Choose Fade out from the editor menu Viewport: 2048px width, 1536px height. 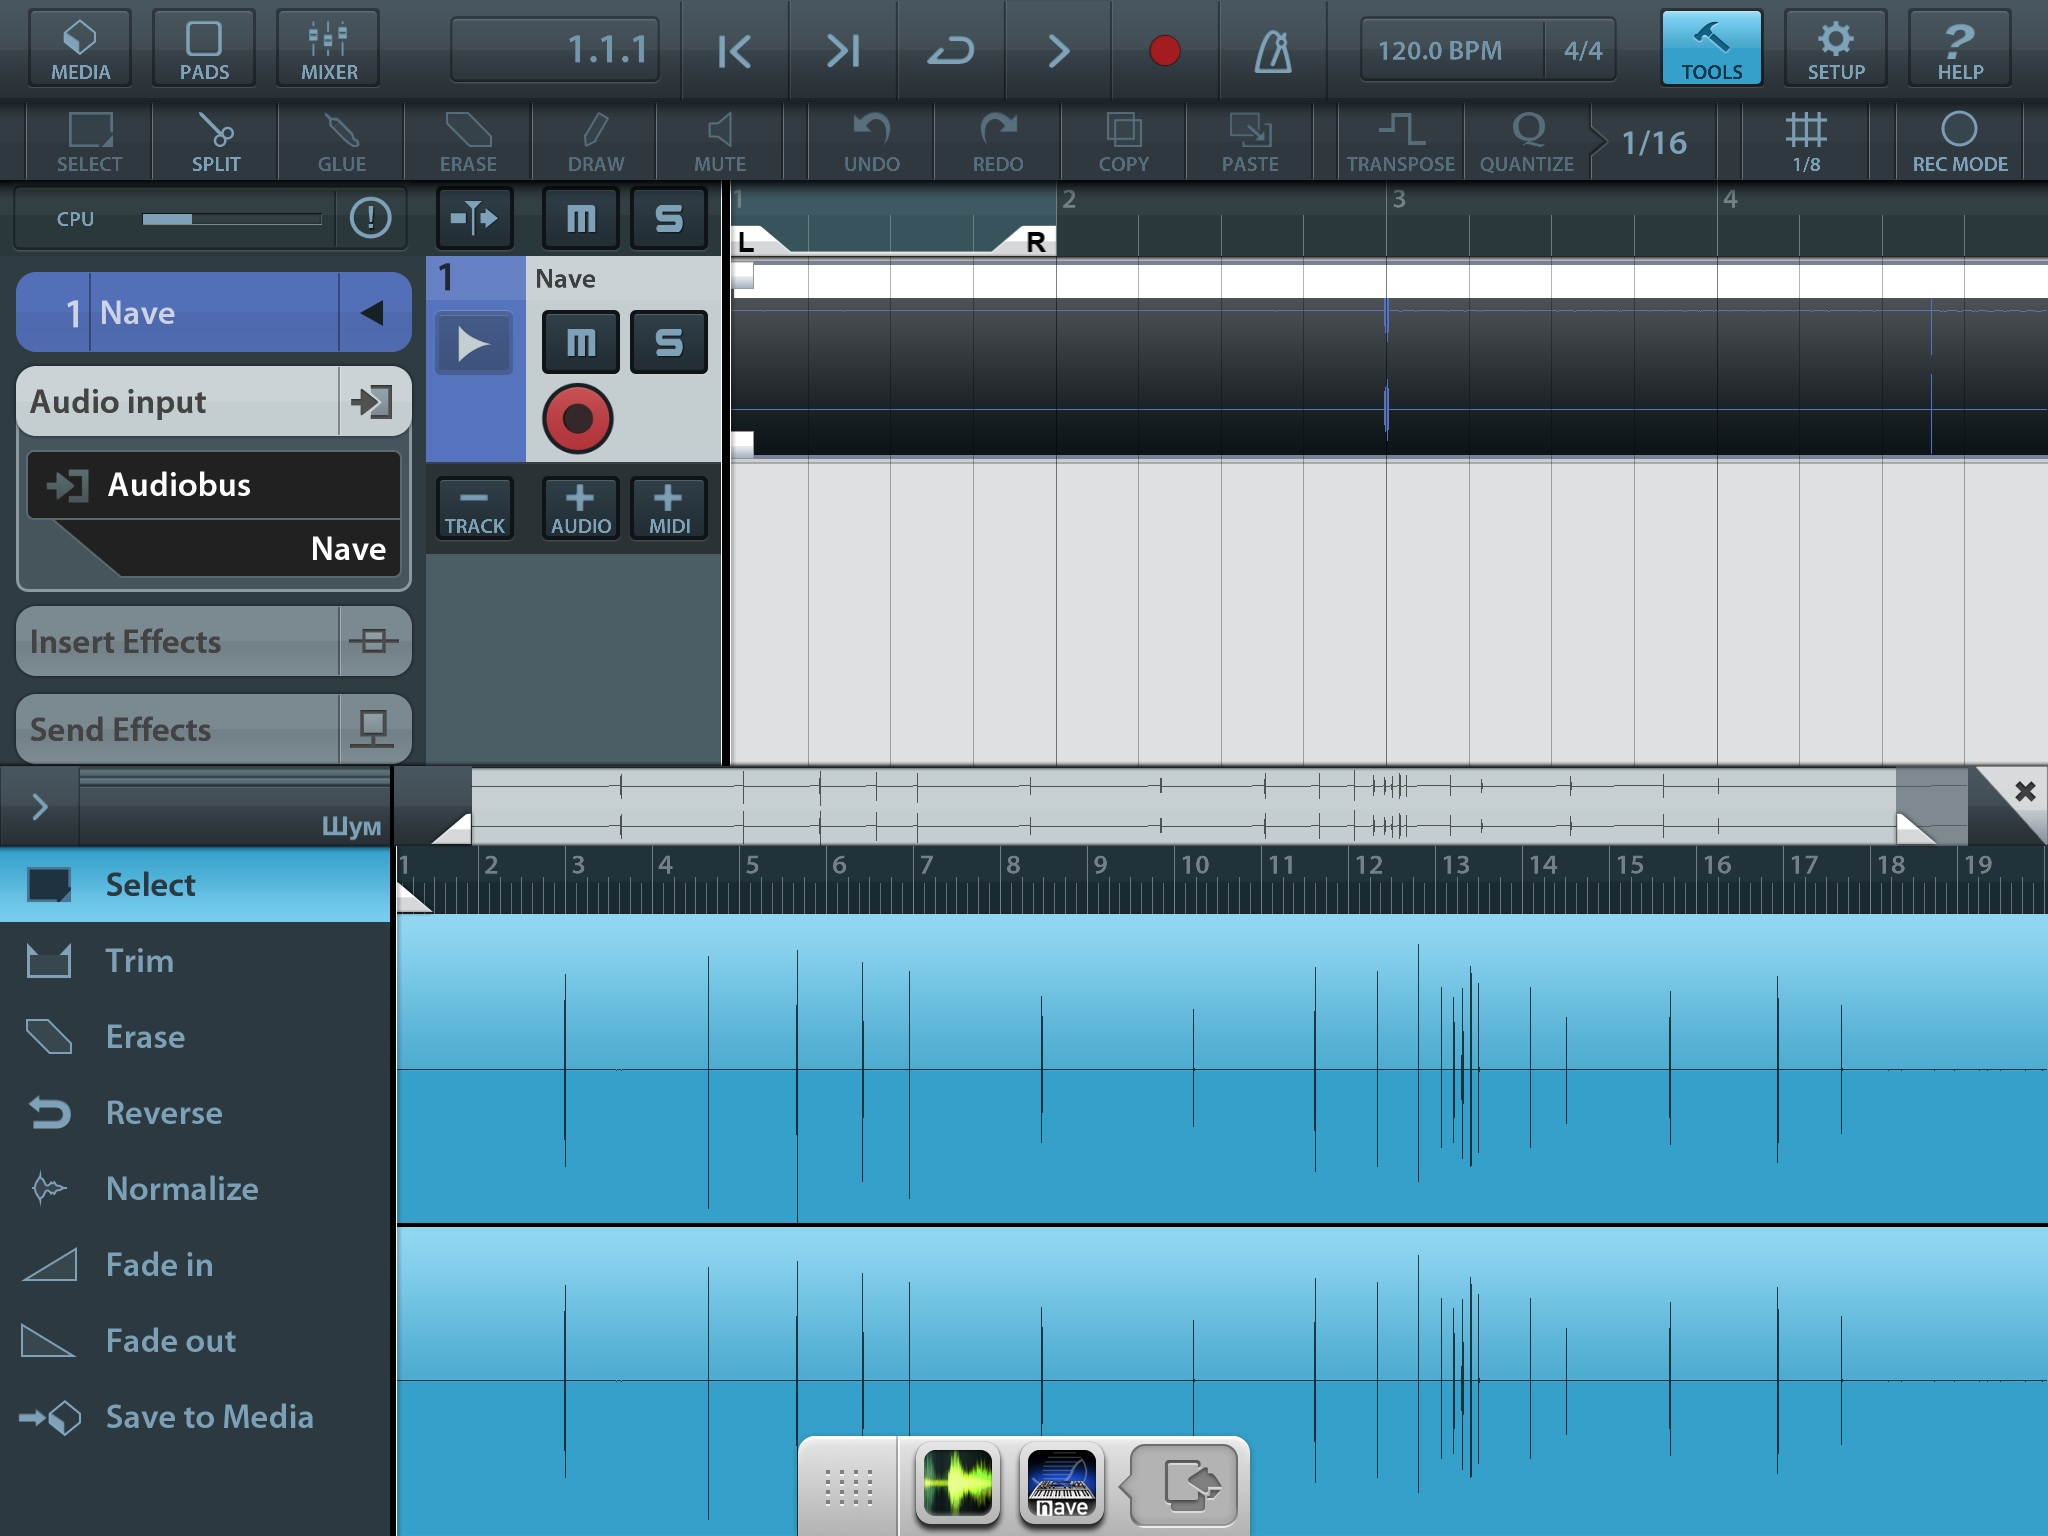pyautogui.click(x=195, y=1340)
